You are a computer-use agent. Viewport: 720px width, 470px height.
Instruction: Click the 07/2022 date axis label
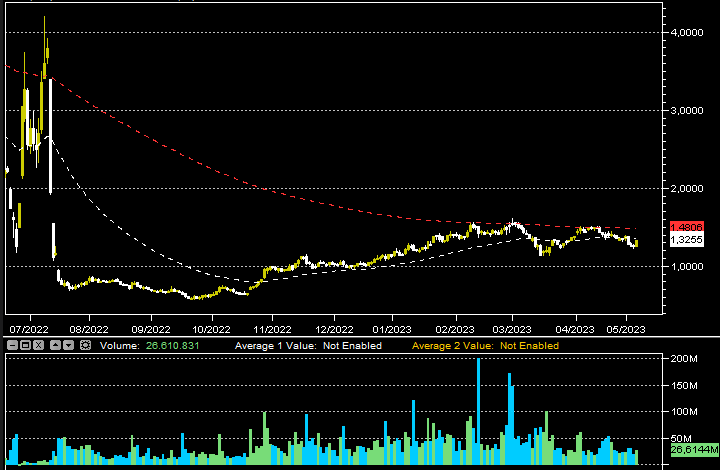[29, 329]
